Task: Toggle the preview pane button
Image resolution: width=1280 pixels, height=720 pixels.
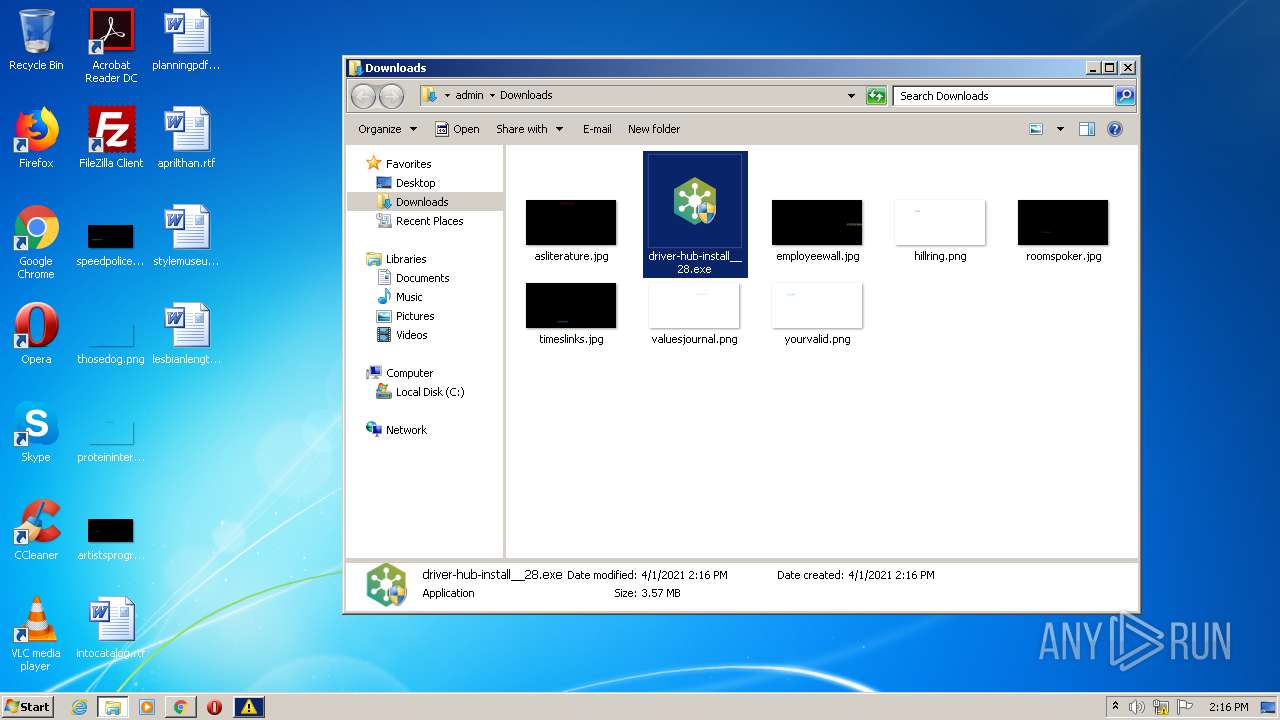Action: 1087,129
